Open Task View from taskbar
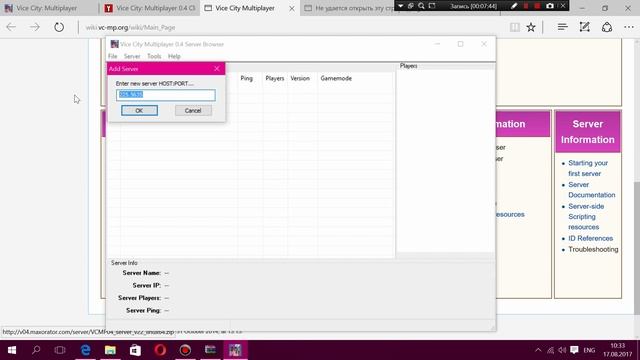Viewport: 640px width, 360px height. coord(60,350)
